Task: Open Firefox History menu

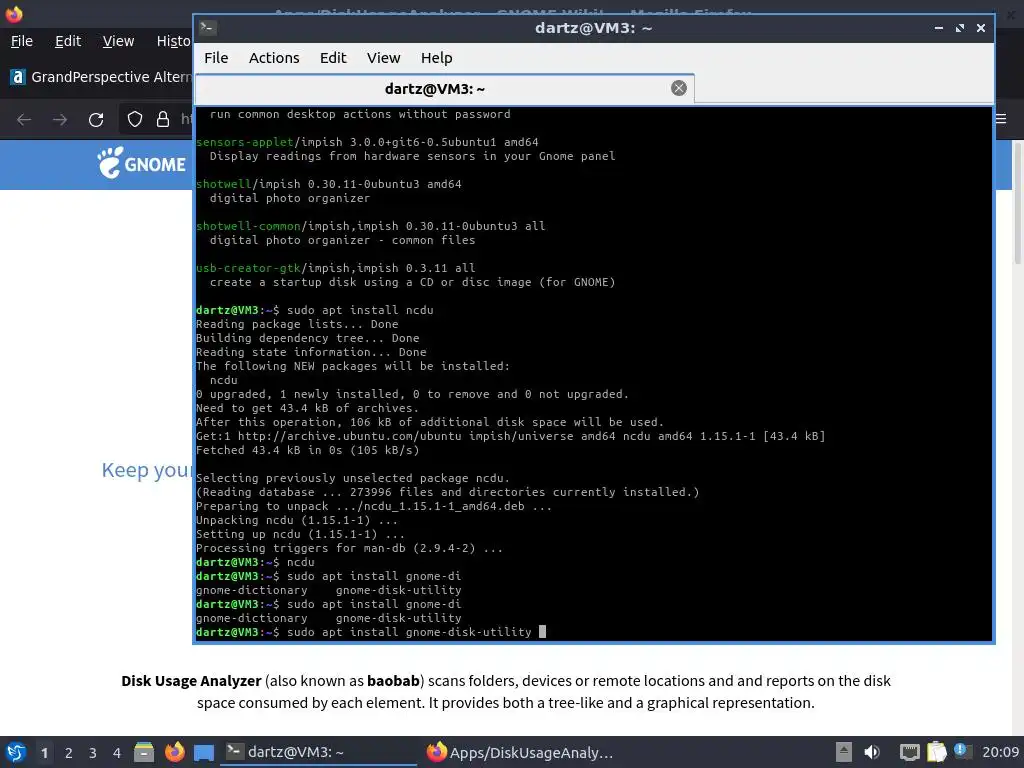Action: click(173, 41)
